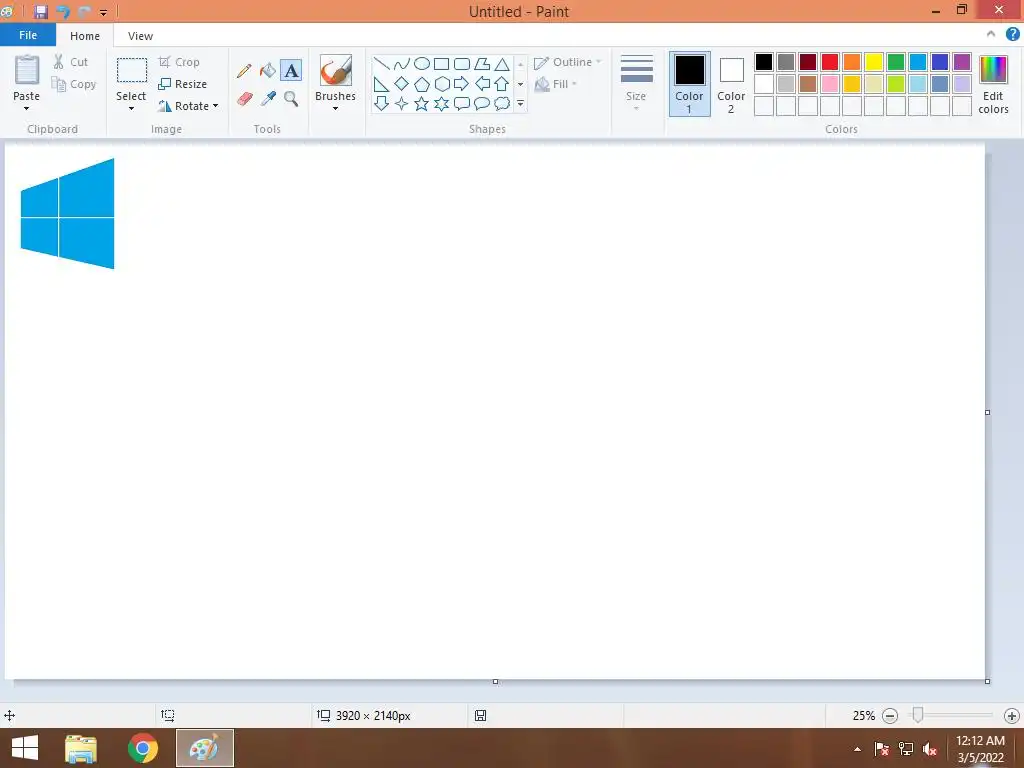The height and width of the screenshot is (768, 1024).
Task: Choose the Four-point star shape
Action: click(x=402, y=103)
